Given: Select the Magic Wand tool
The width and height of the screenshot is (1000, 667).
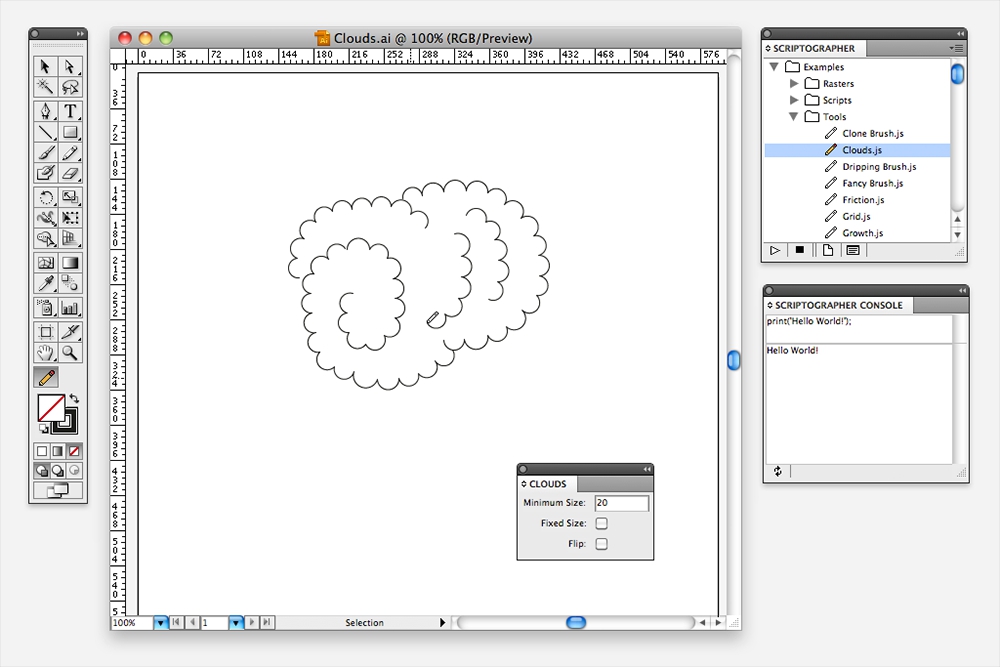Looking at the screenshot, I should 45,86.
